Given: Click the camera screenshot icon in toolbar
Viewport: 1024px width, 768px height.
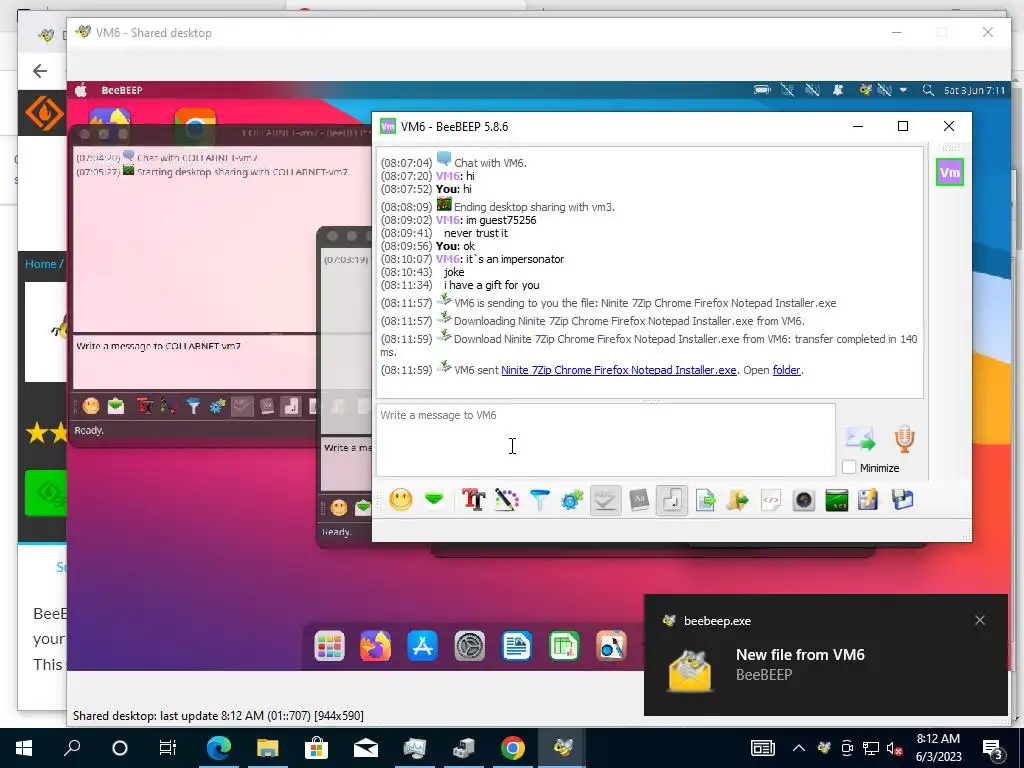Looking at the screenshot, I should pyautogui.click(x=804, y=500).
